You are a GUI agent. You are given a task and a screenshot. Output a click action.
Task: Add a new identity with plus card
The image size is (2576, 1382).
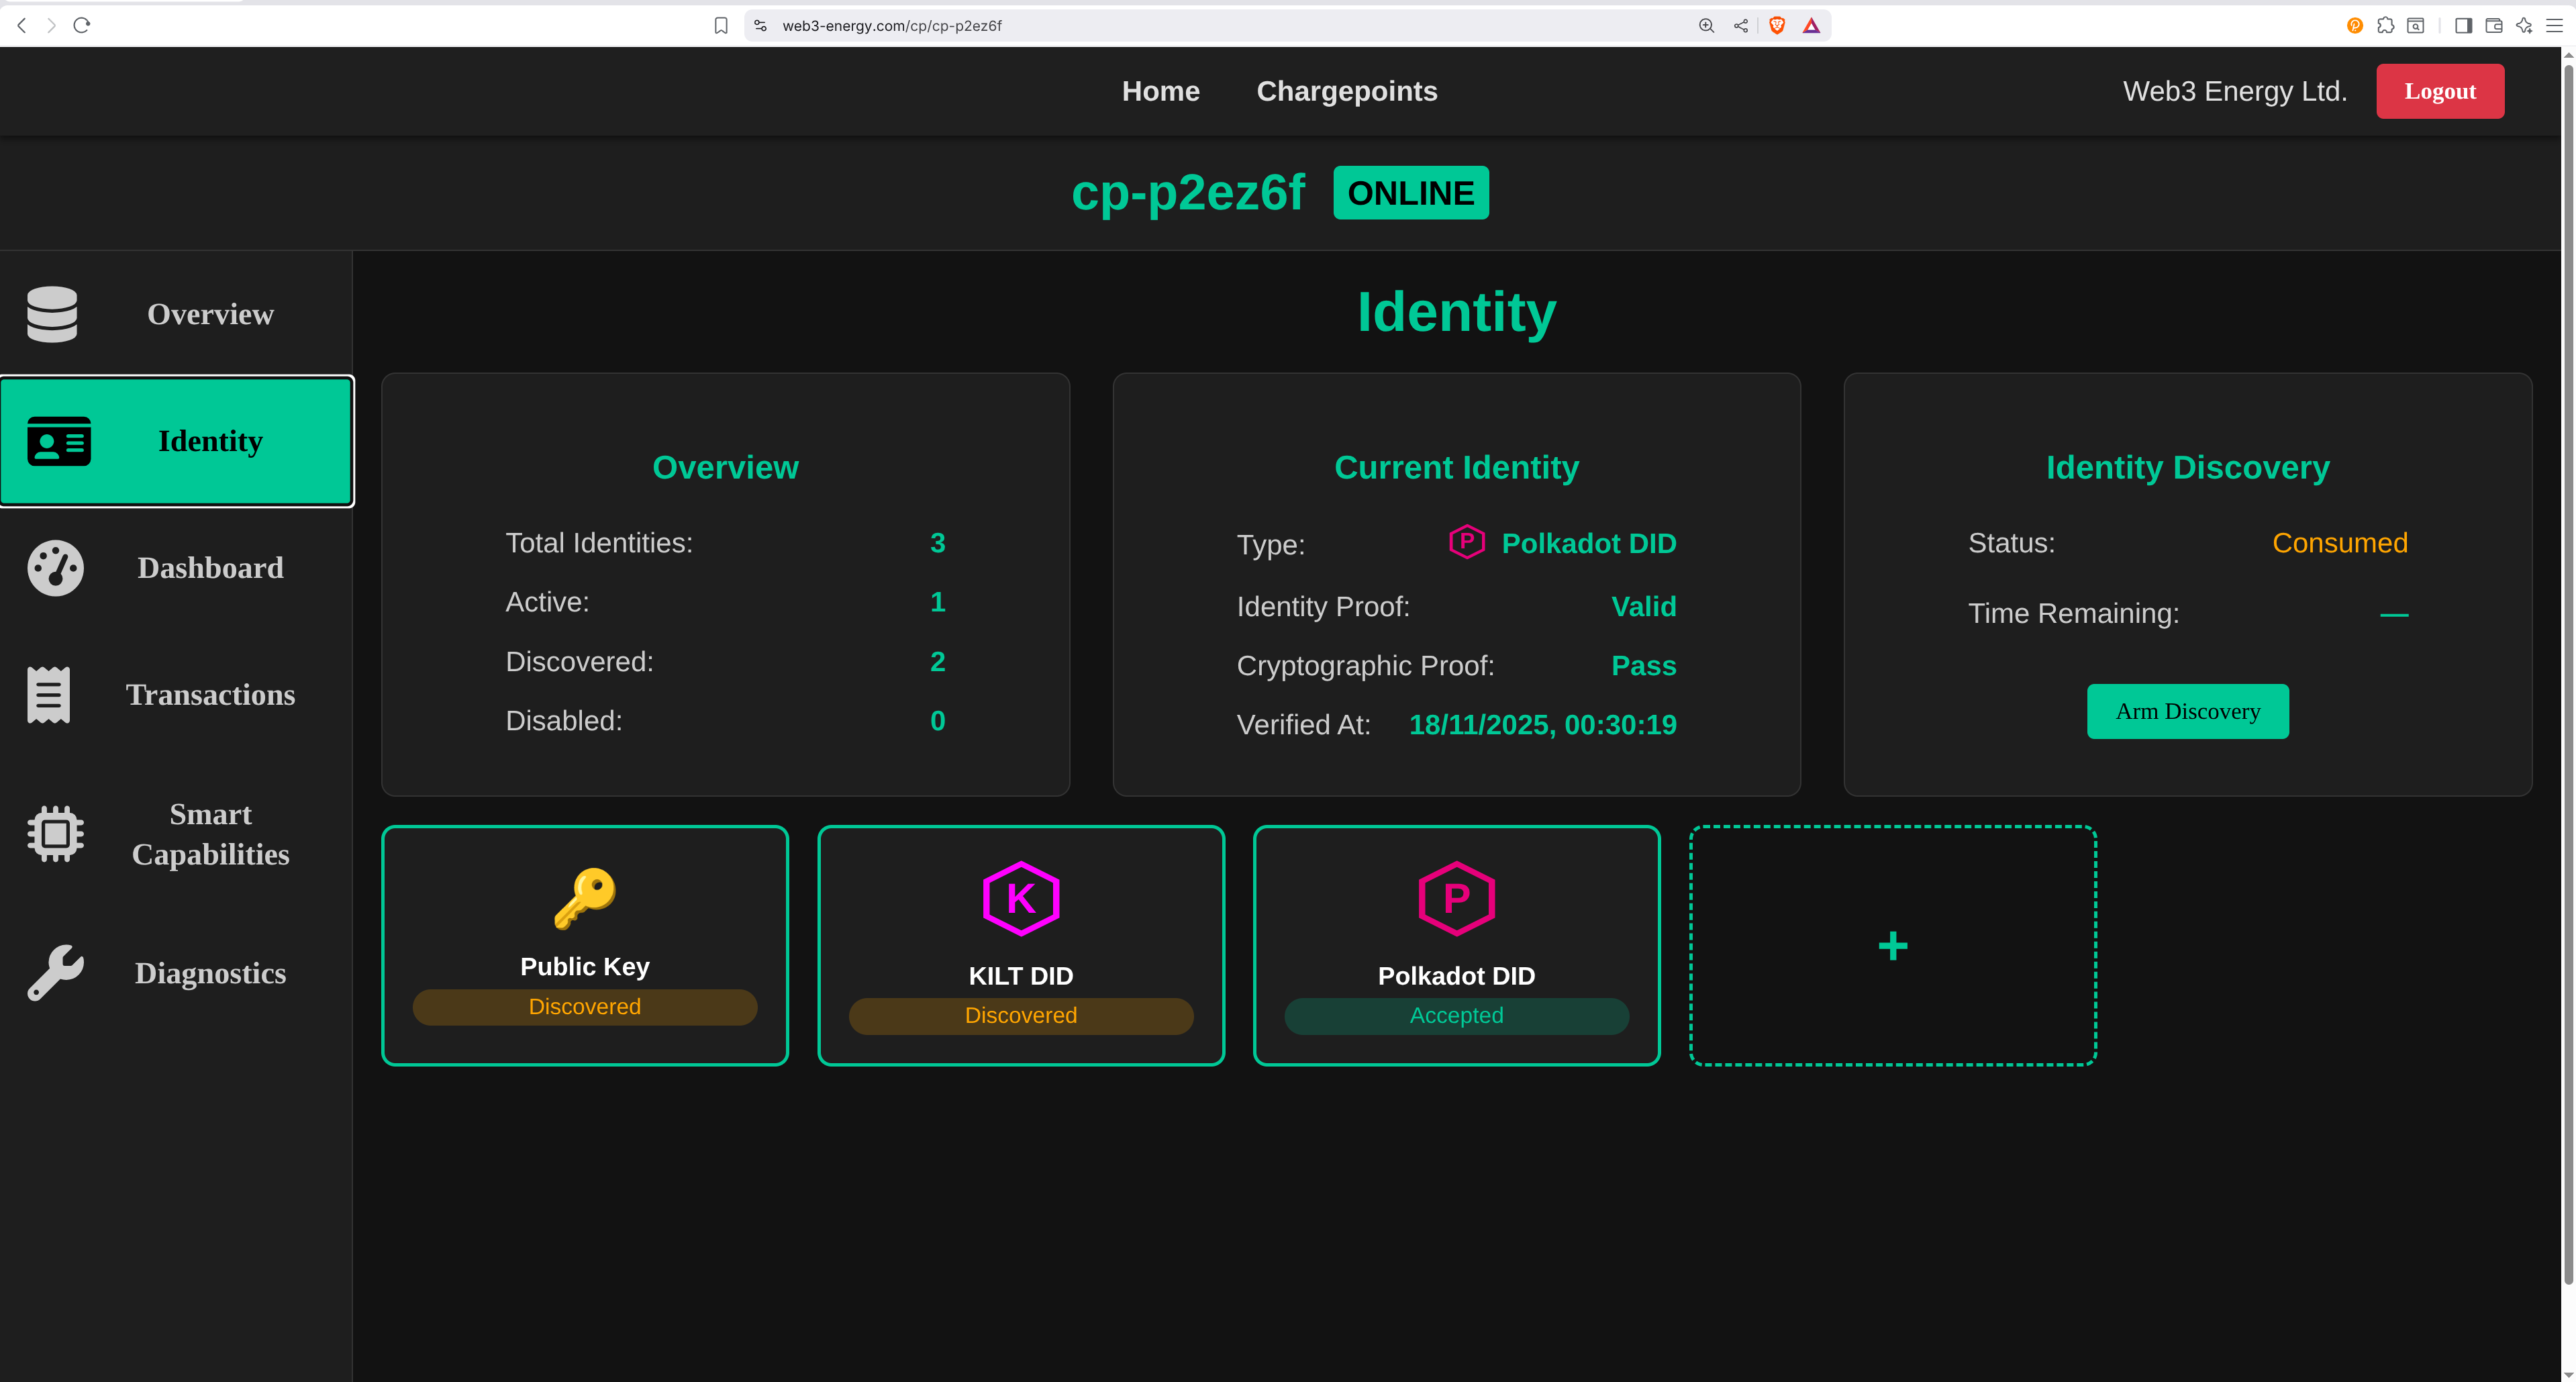[1892, 946]
